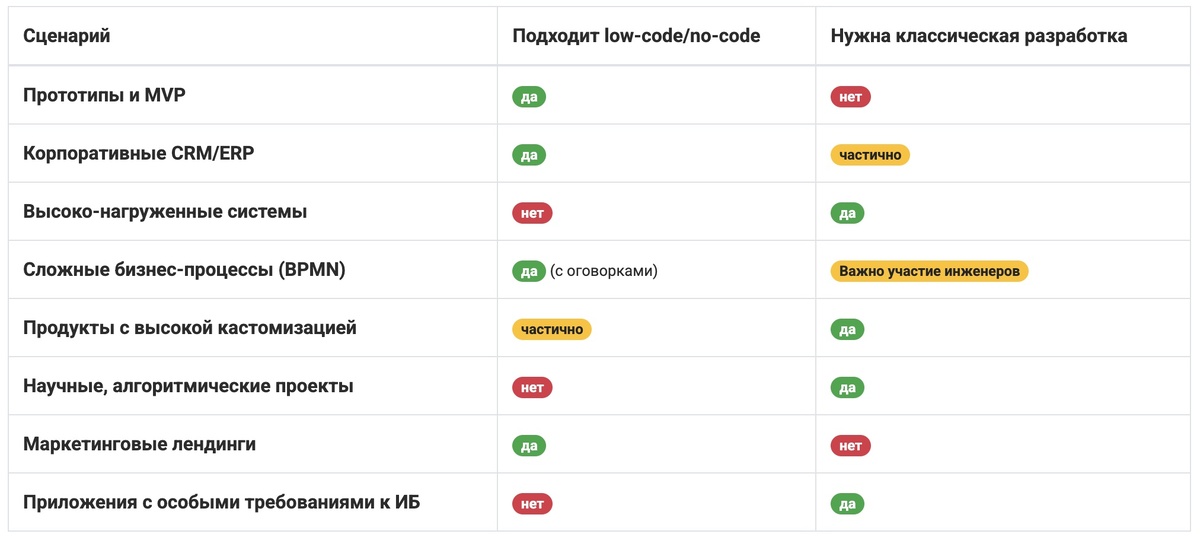Click red 'нет' badge in Прототипы и MVP row
The width and height of the screenshot is (1200, 537).
pos(850,97)
